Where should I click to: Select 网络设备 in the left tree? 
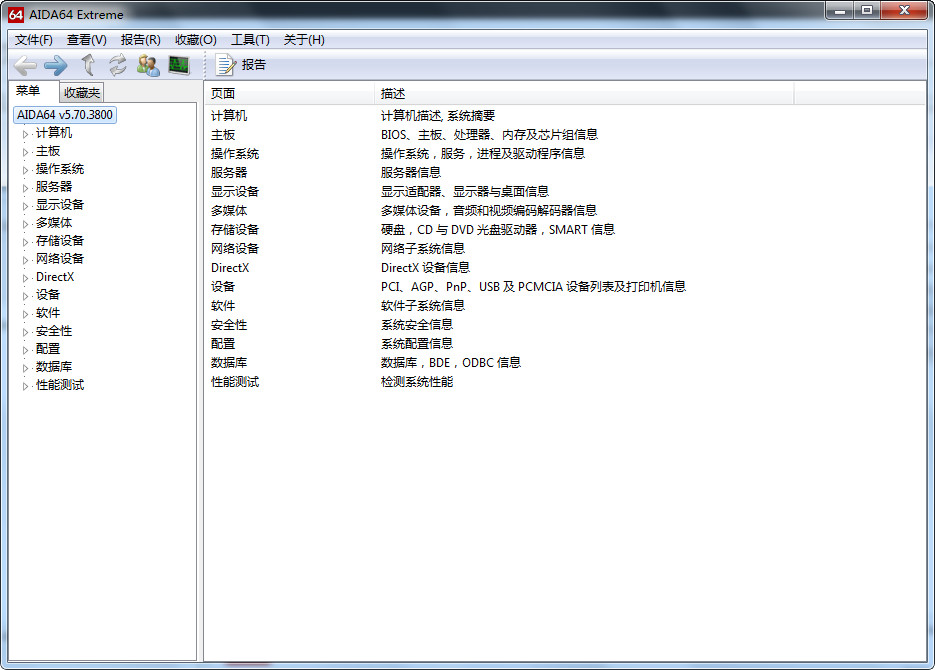[x=60, y=258]
